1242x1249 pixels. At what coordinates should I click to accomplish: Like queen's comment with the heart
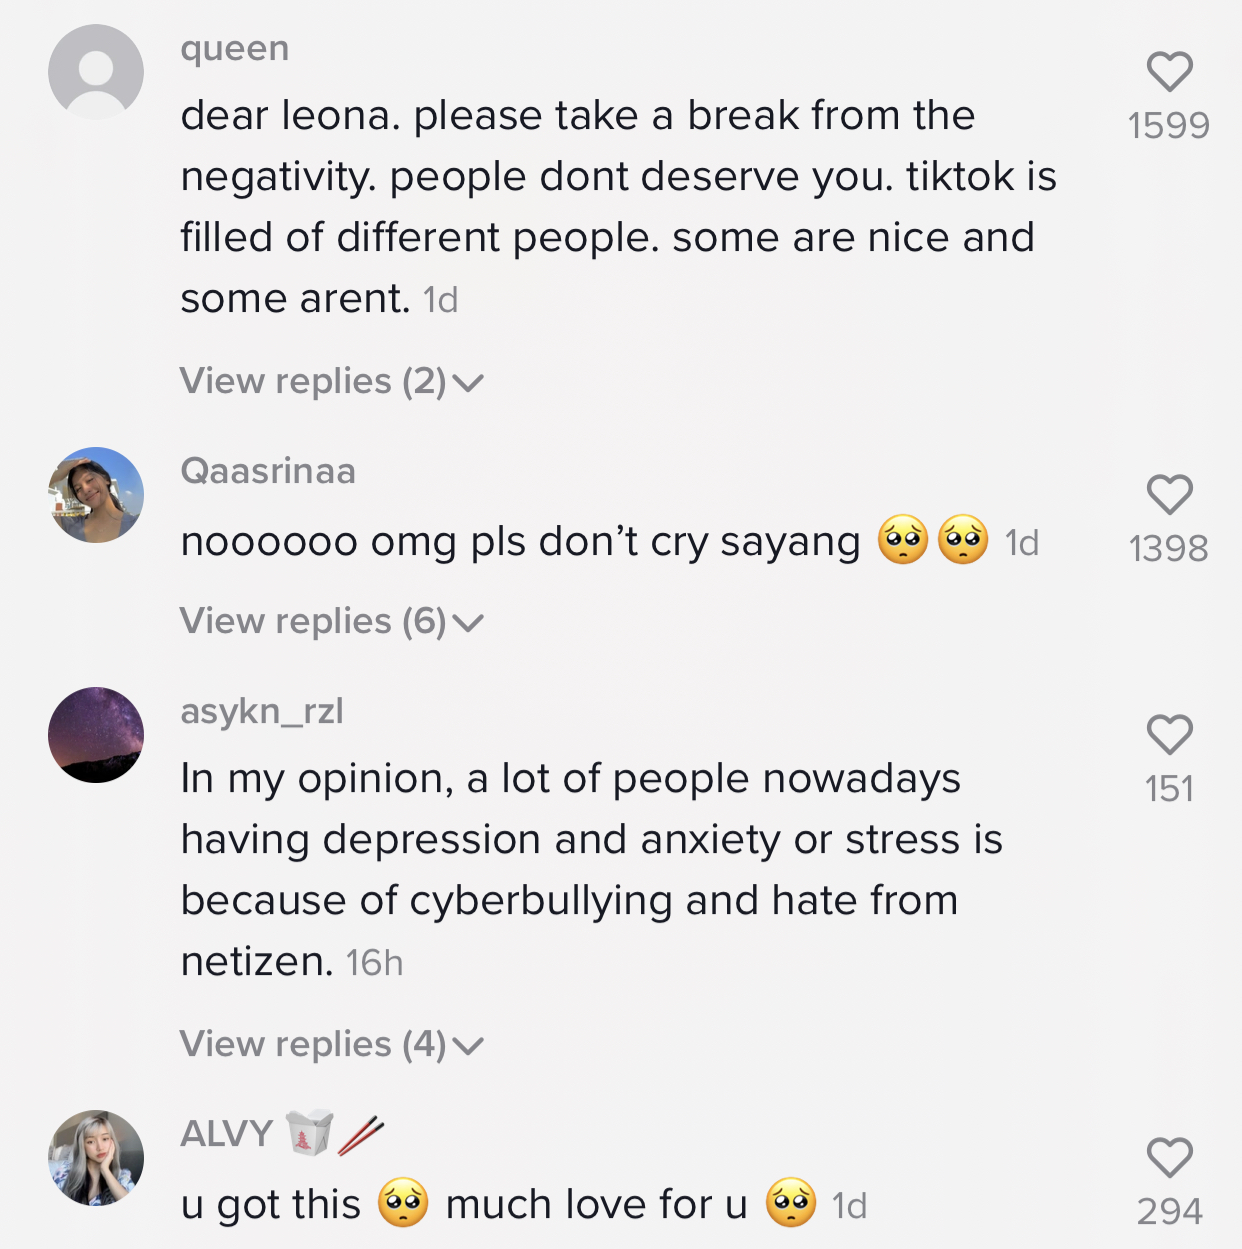[1169, 72]
